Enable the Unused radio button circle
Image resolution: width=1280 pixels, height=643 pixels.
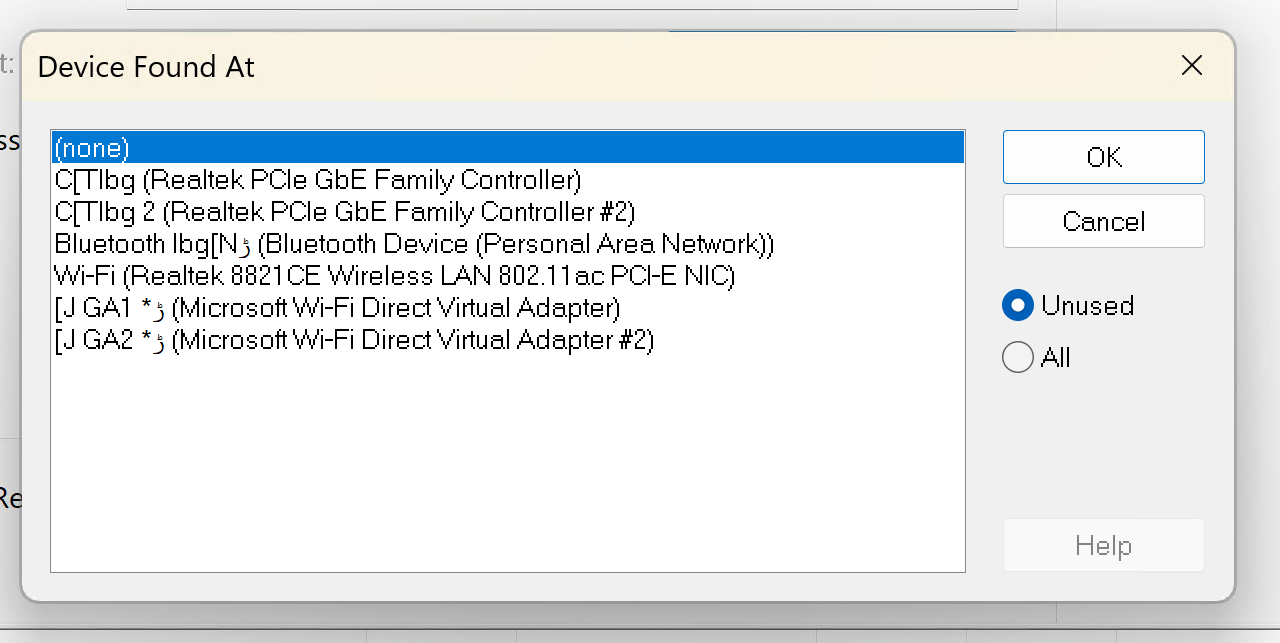(1018, 306)
